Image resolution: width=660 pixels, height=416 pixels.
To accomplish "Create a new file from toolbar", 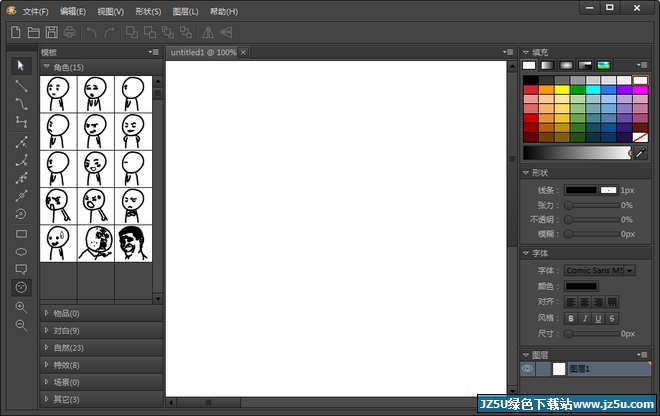I will (x=16, y=32).
